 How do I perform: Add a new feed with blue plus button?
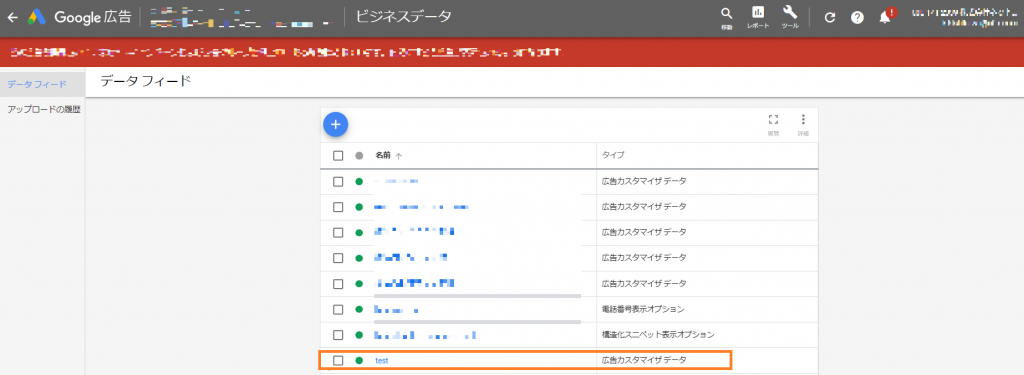335,124
